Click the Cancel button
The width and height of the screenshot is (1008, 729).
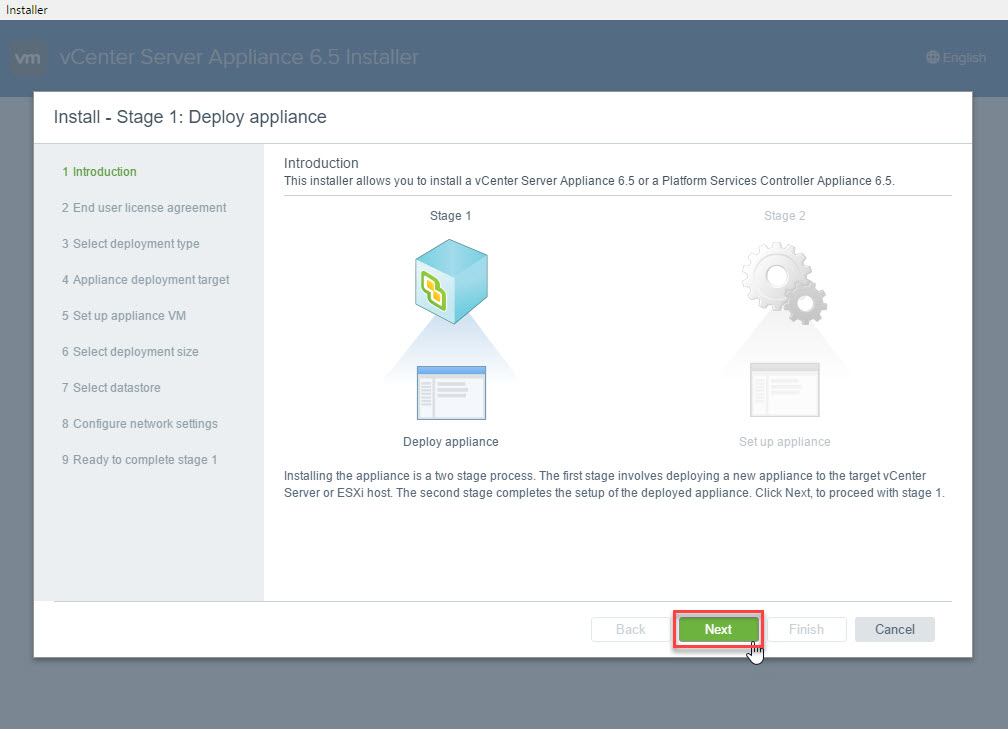pos(894,629)
